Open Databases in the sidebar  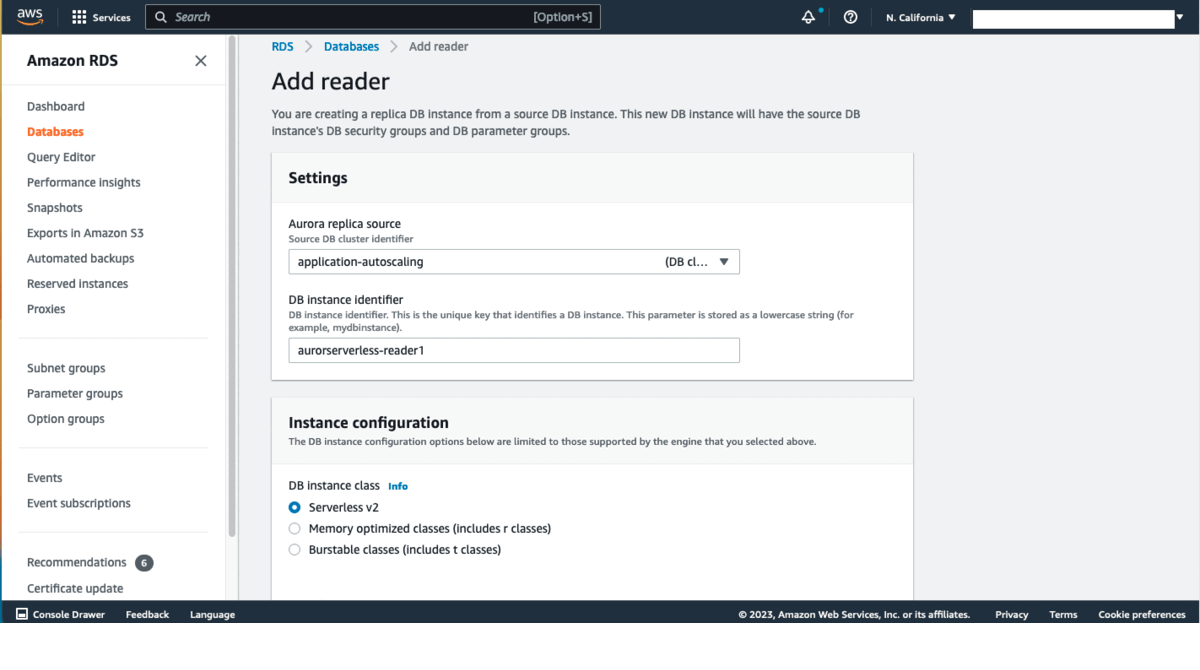coord(55,131)
